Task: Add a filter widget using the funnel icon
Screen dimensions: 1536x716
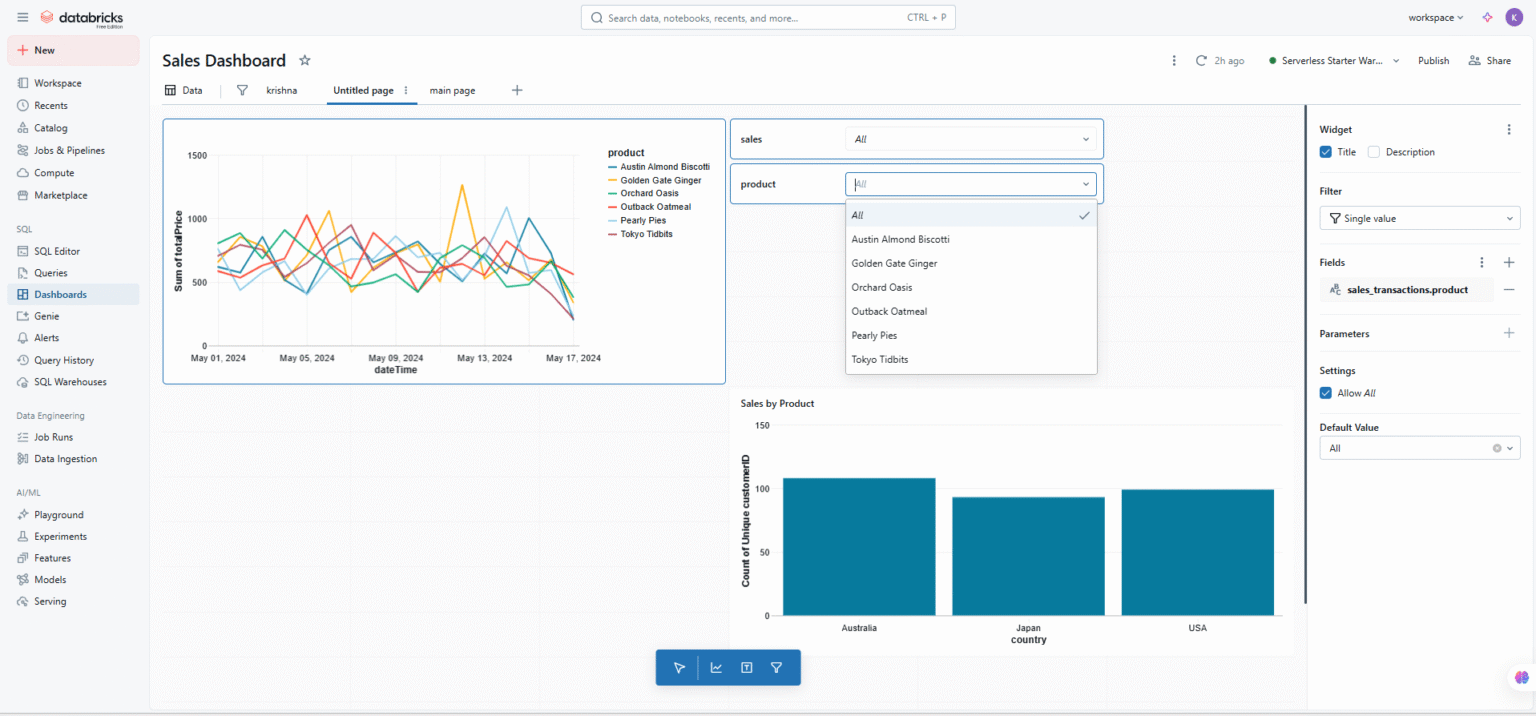Action: (x=776, y=667)
